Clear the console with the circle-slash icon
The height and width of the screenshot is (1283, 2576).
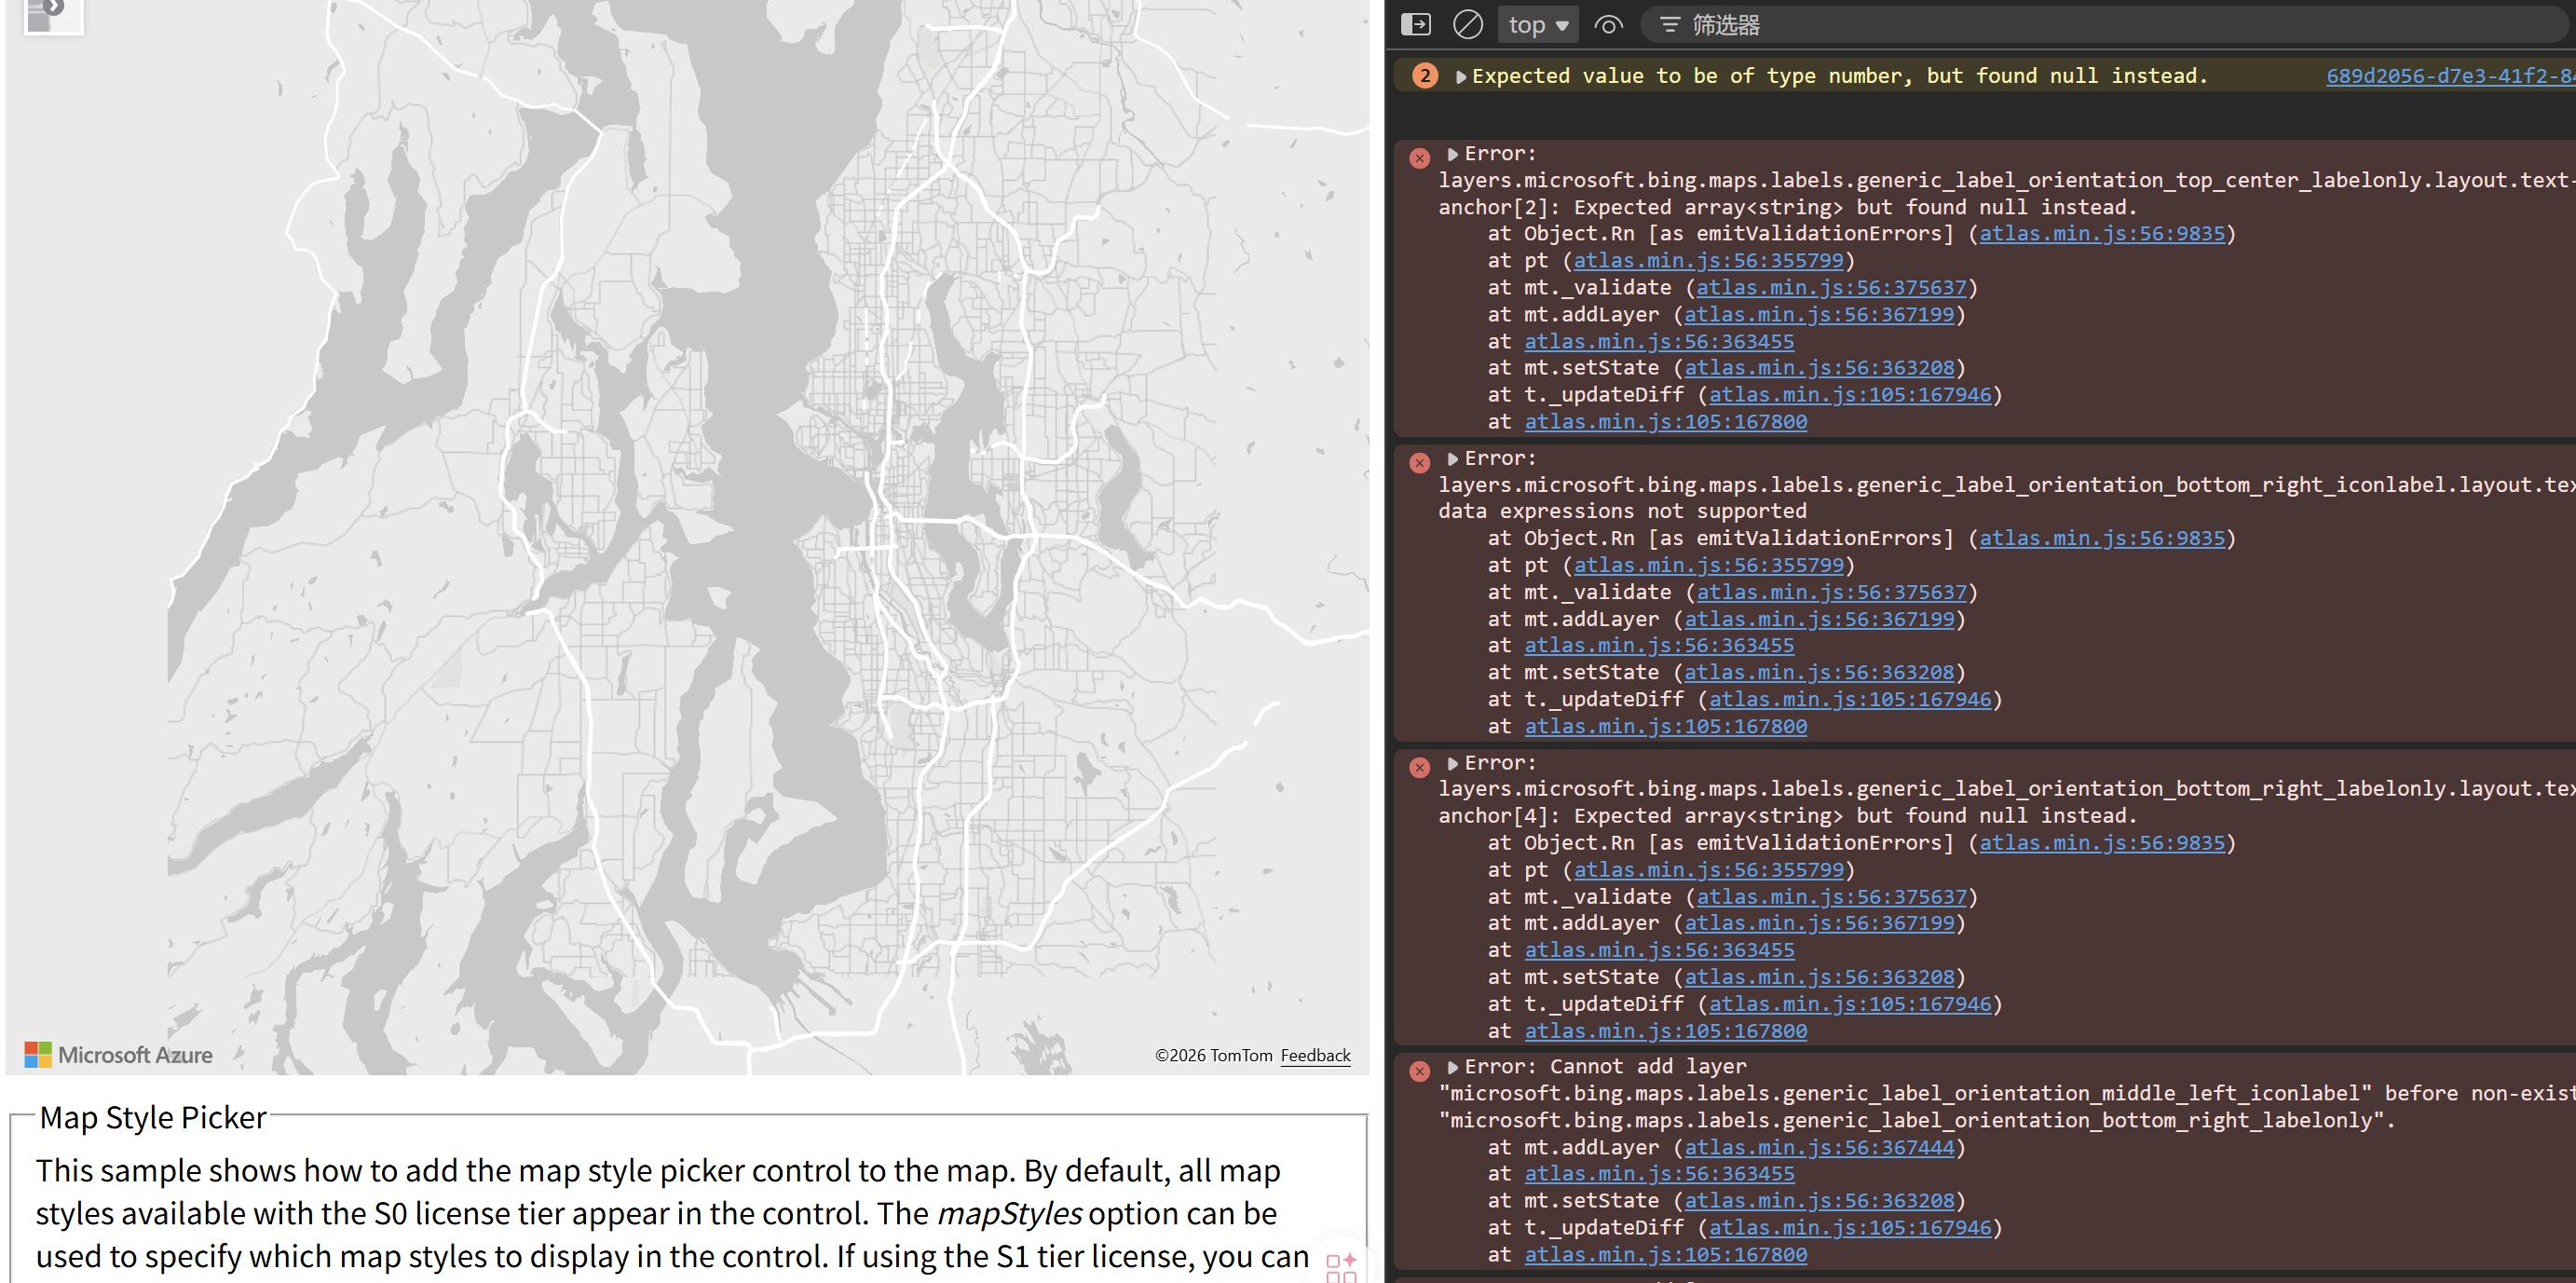[x=1467, y=24]
